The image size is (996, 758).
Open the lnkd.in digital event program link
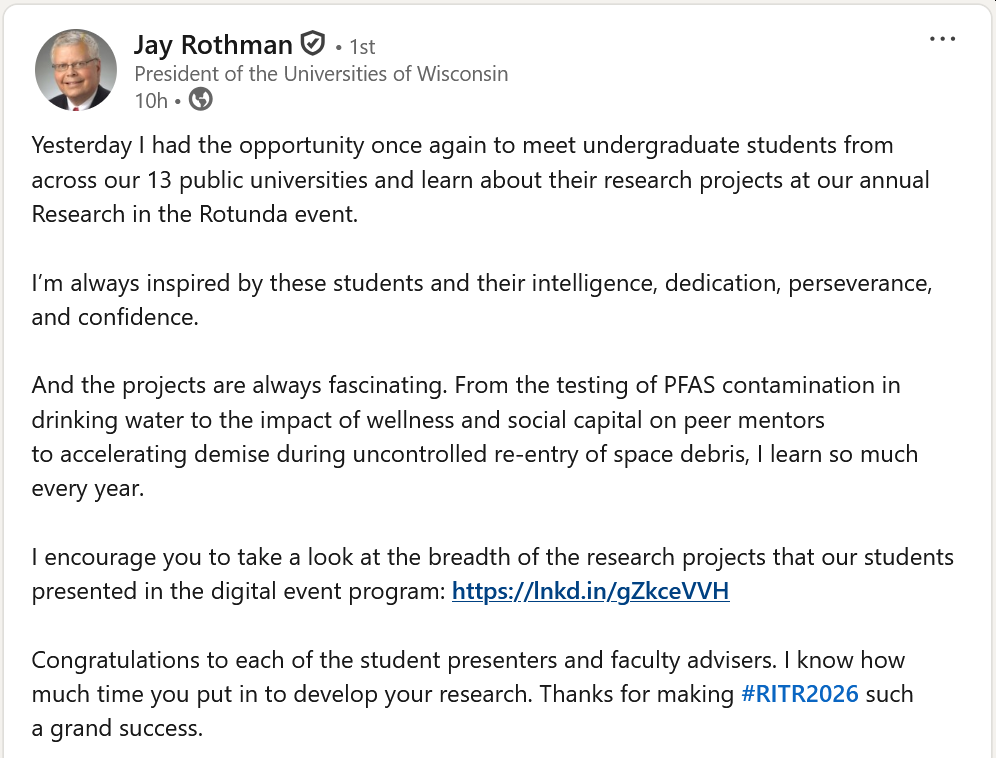tap(590, 591)
